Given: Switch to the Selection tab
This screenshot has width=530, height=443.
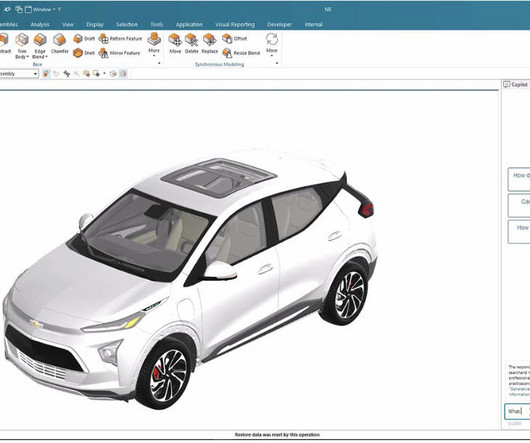Looking at the screenshot, I should click(x=127, y=24).
